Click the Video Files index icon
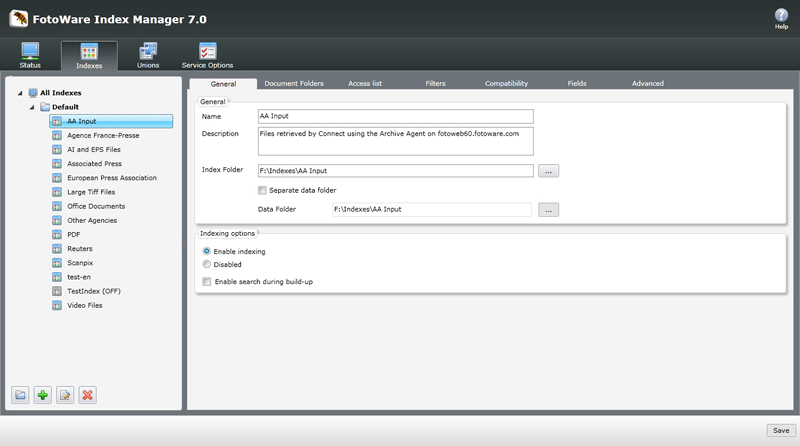The width and height of the screenshot is (800, 446). point(57,306)
